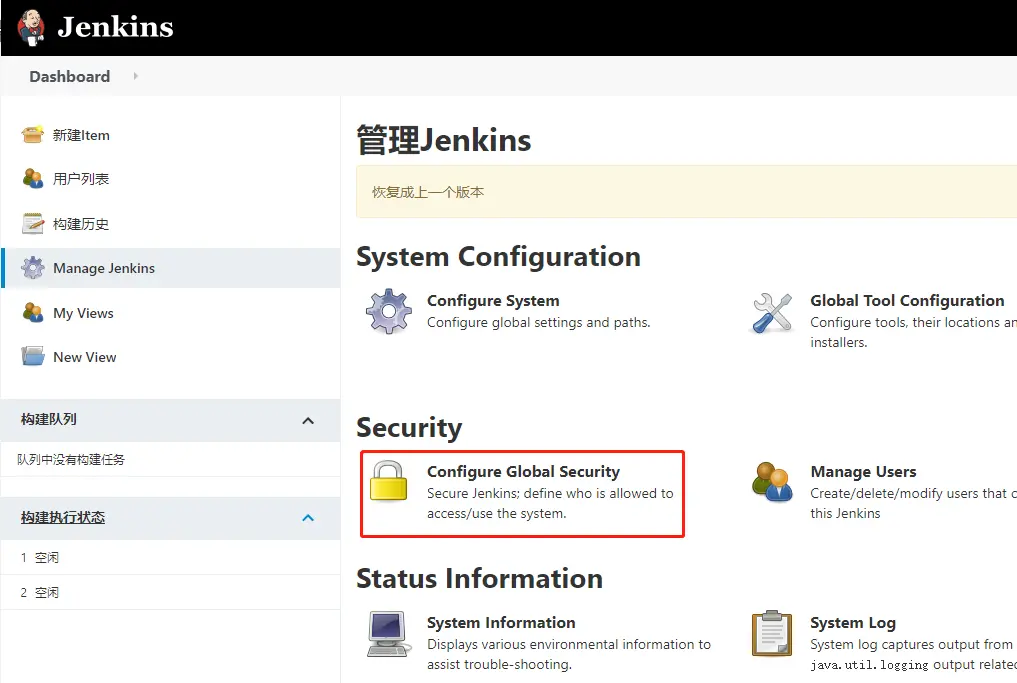Viewport: 1017px width, 683px height.
Task: Click the System Log clipboard icon
Action: (772, 634)
